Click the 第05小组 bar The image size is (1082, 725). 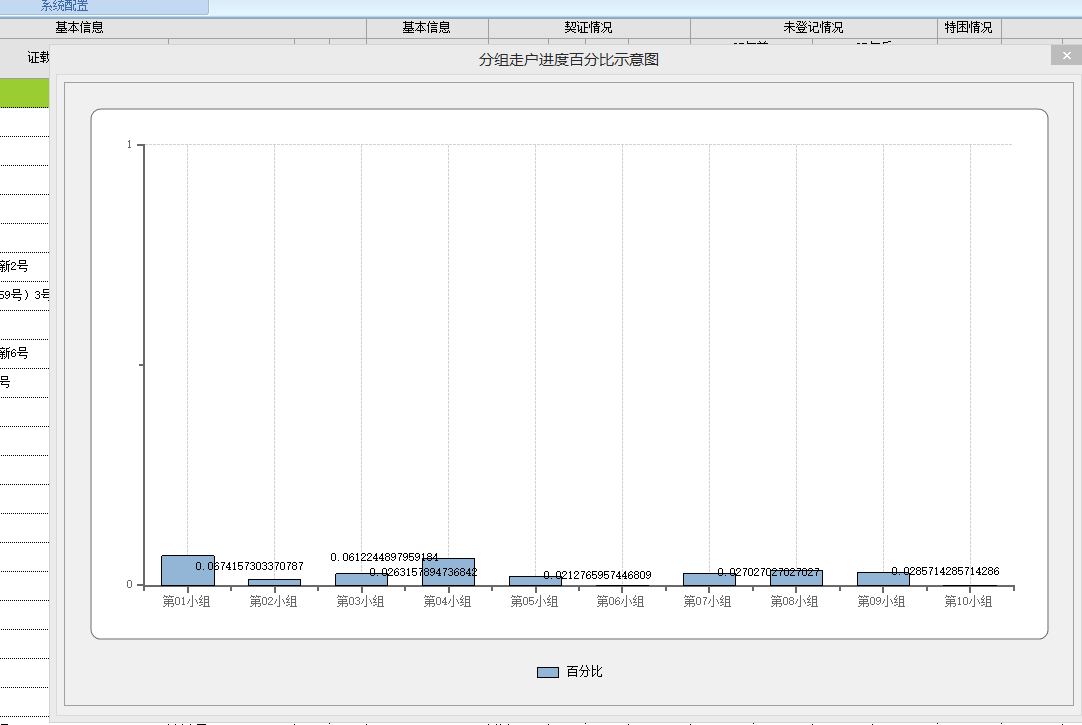(535, 581)
